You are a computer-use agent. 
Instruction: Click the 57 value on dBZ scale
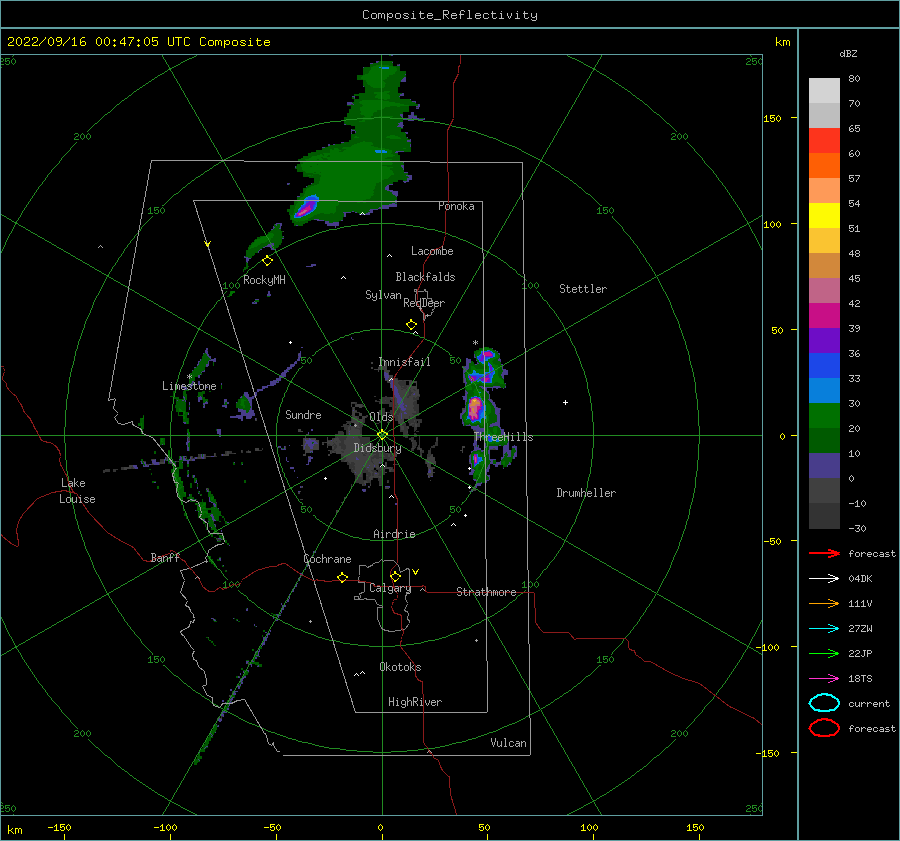tap(854, 179)
